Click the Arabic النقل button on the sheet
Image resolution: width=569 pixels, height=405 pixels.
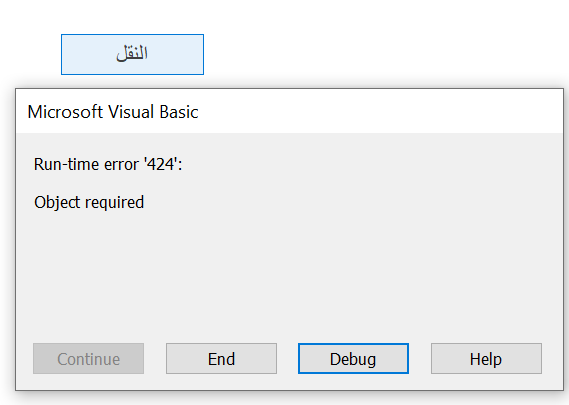click(132, 54)
